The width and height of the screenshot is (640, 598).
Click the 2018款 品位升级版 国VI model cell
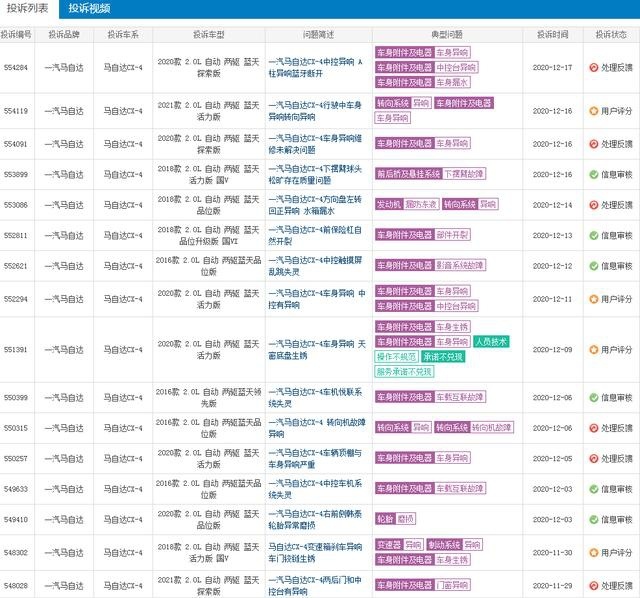pos(209,236)
